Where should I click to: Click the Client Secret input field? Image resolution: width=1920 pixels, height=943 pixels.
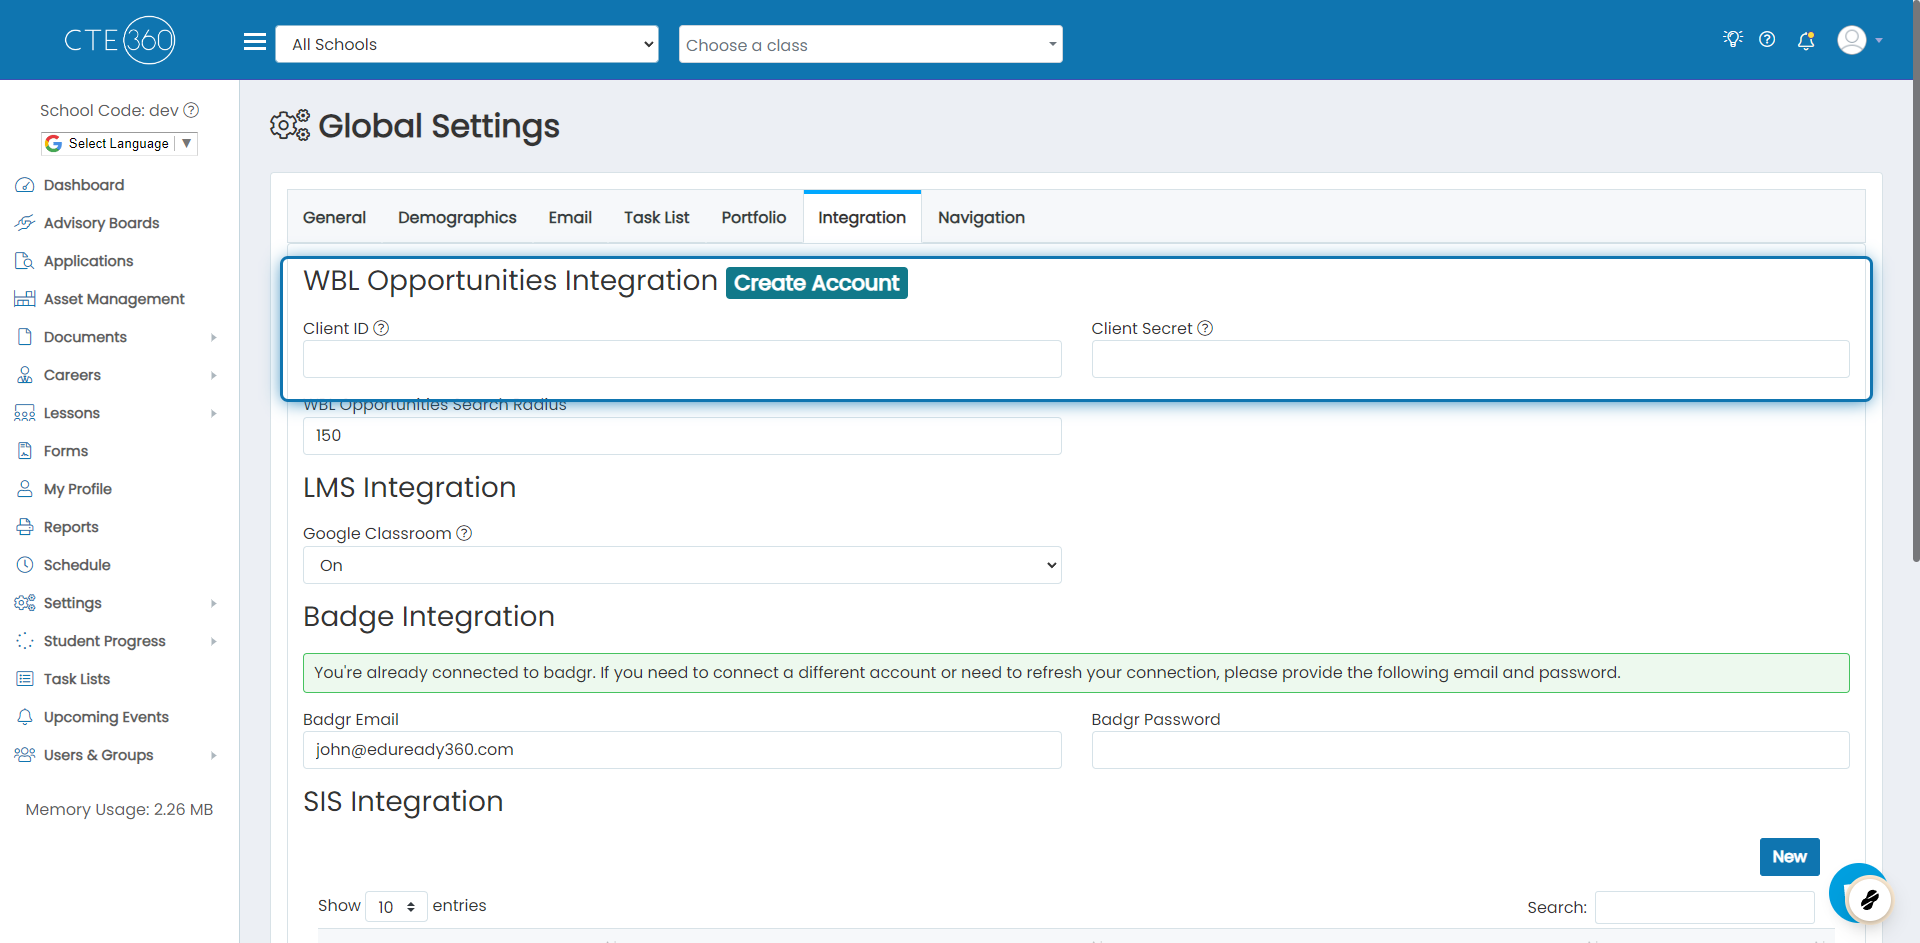tap(1470, 359)
